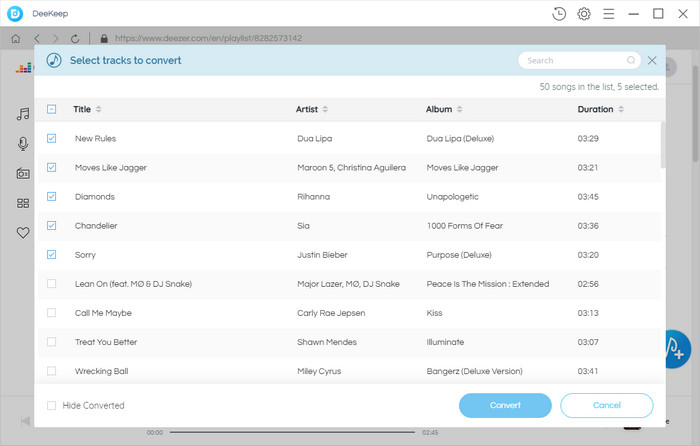
Task: Open the grid explore sidebar icon
Action: [x=23, y=203]
